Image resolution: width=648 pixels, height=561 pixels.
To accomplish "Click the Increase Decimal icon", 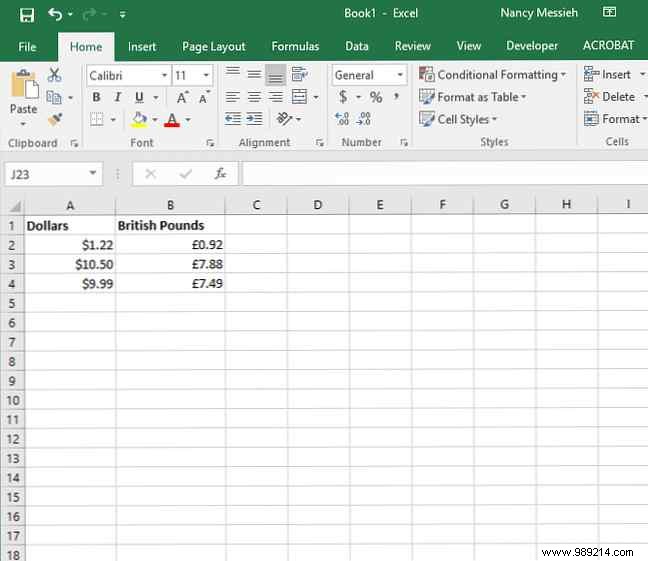I will click(342, 119).
